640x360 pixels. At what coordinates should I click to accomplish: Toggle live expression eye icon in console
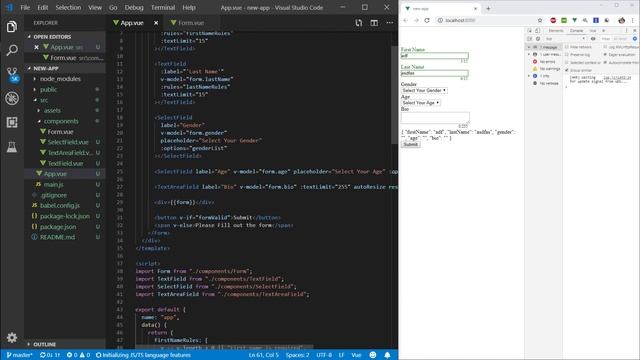(593, 39)
